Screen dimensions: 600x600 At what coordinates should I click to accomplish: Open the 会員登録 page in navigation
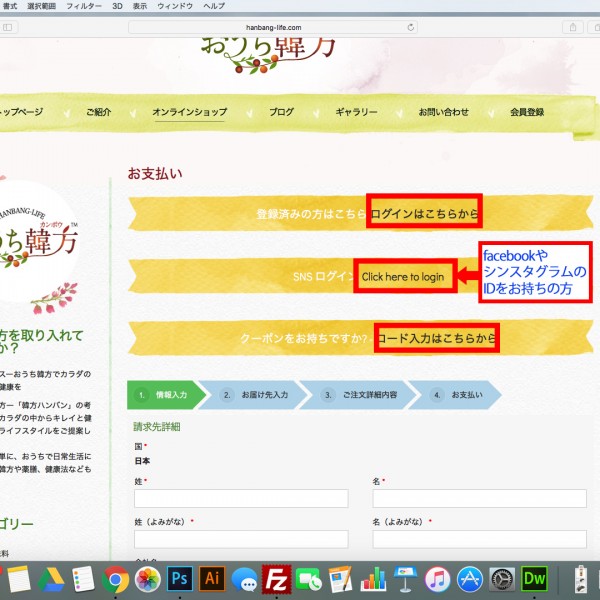click(x=526, y=112)
